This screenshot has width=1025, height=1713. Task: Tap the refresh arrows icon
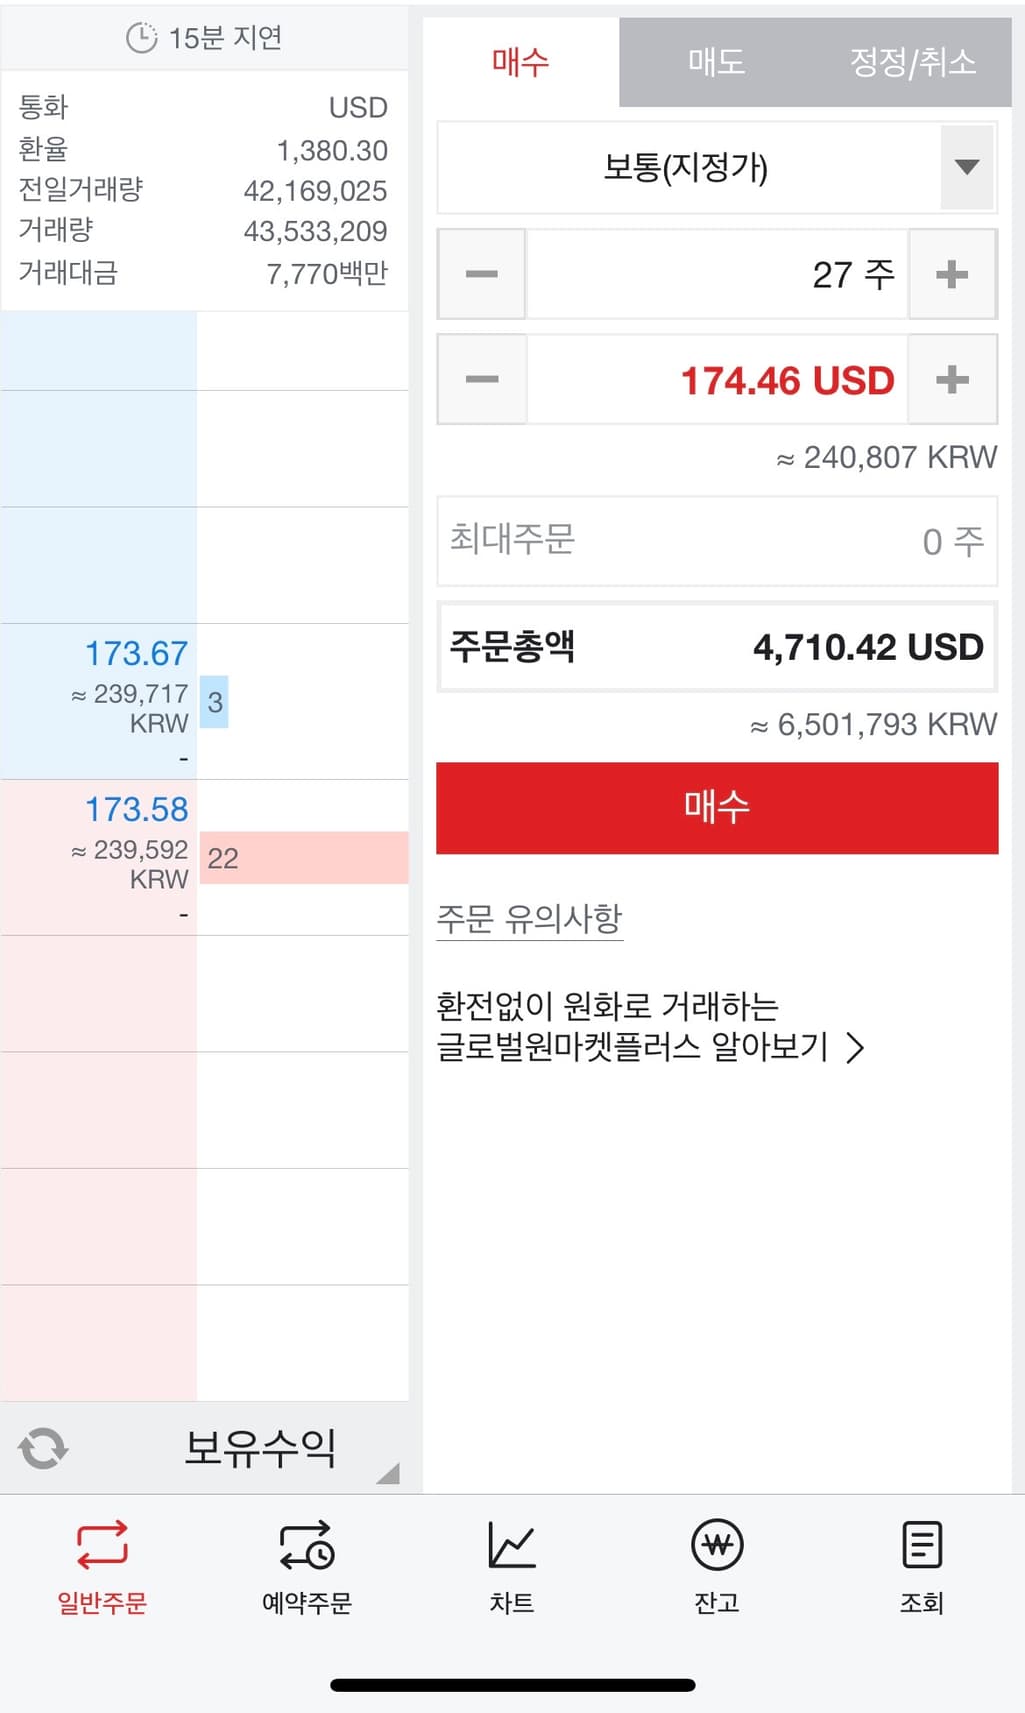pyautogui.click(x=43, y=1448)
